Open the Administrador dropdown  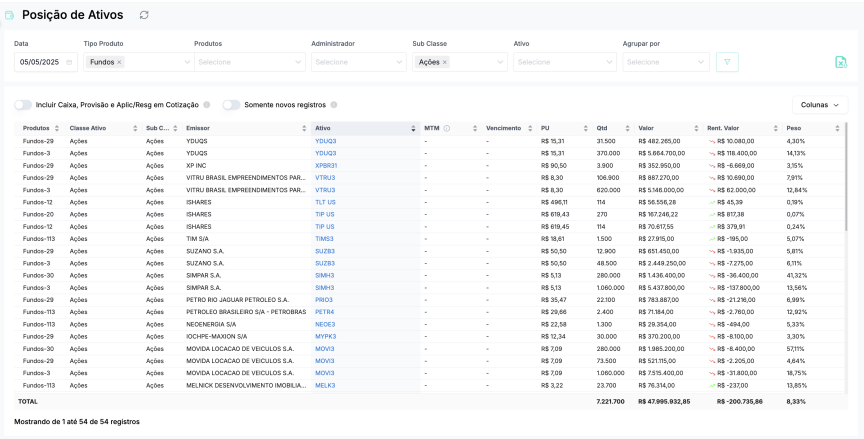coord(359,62)
